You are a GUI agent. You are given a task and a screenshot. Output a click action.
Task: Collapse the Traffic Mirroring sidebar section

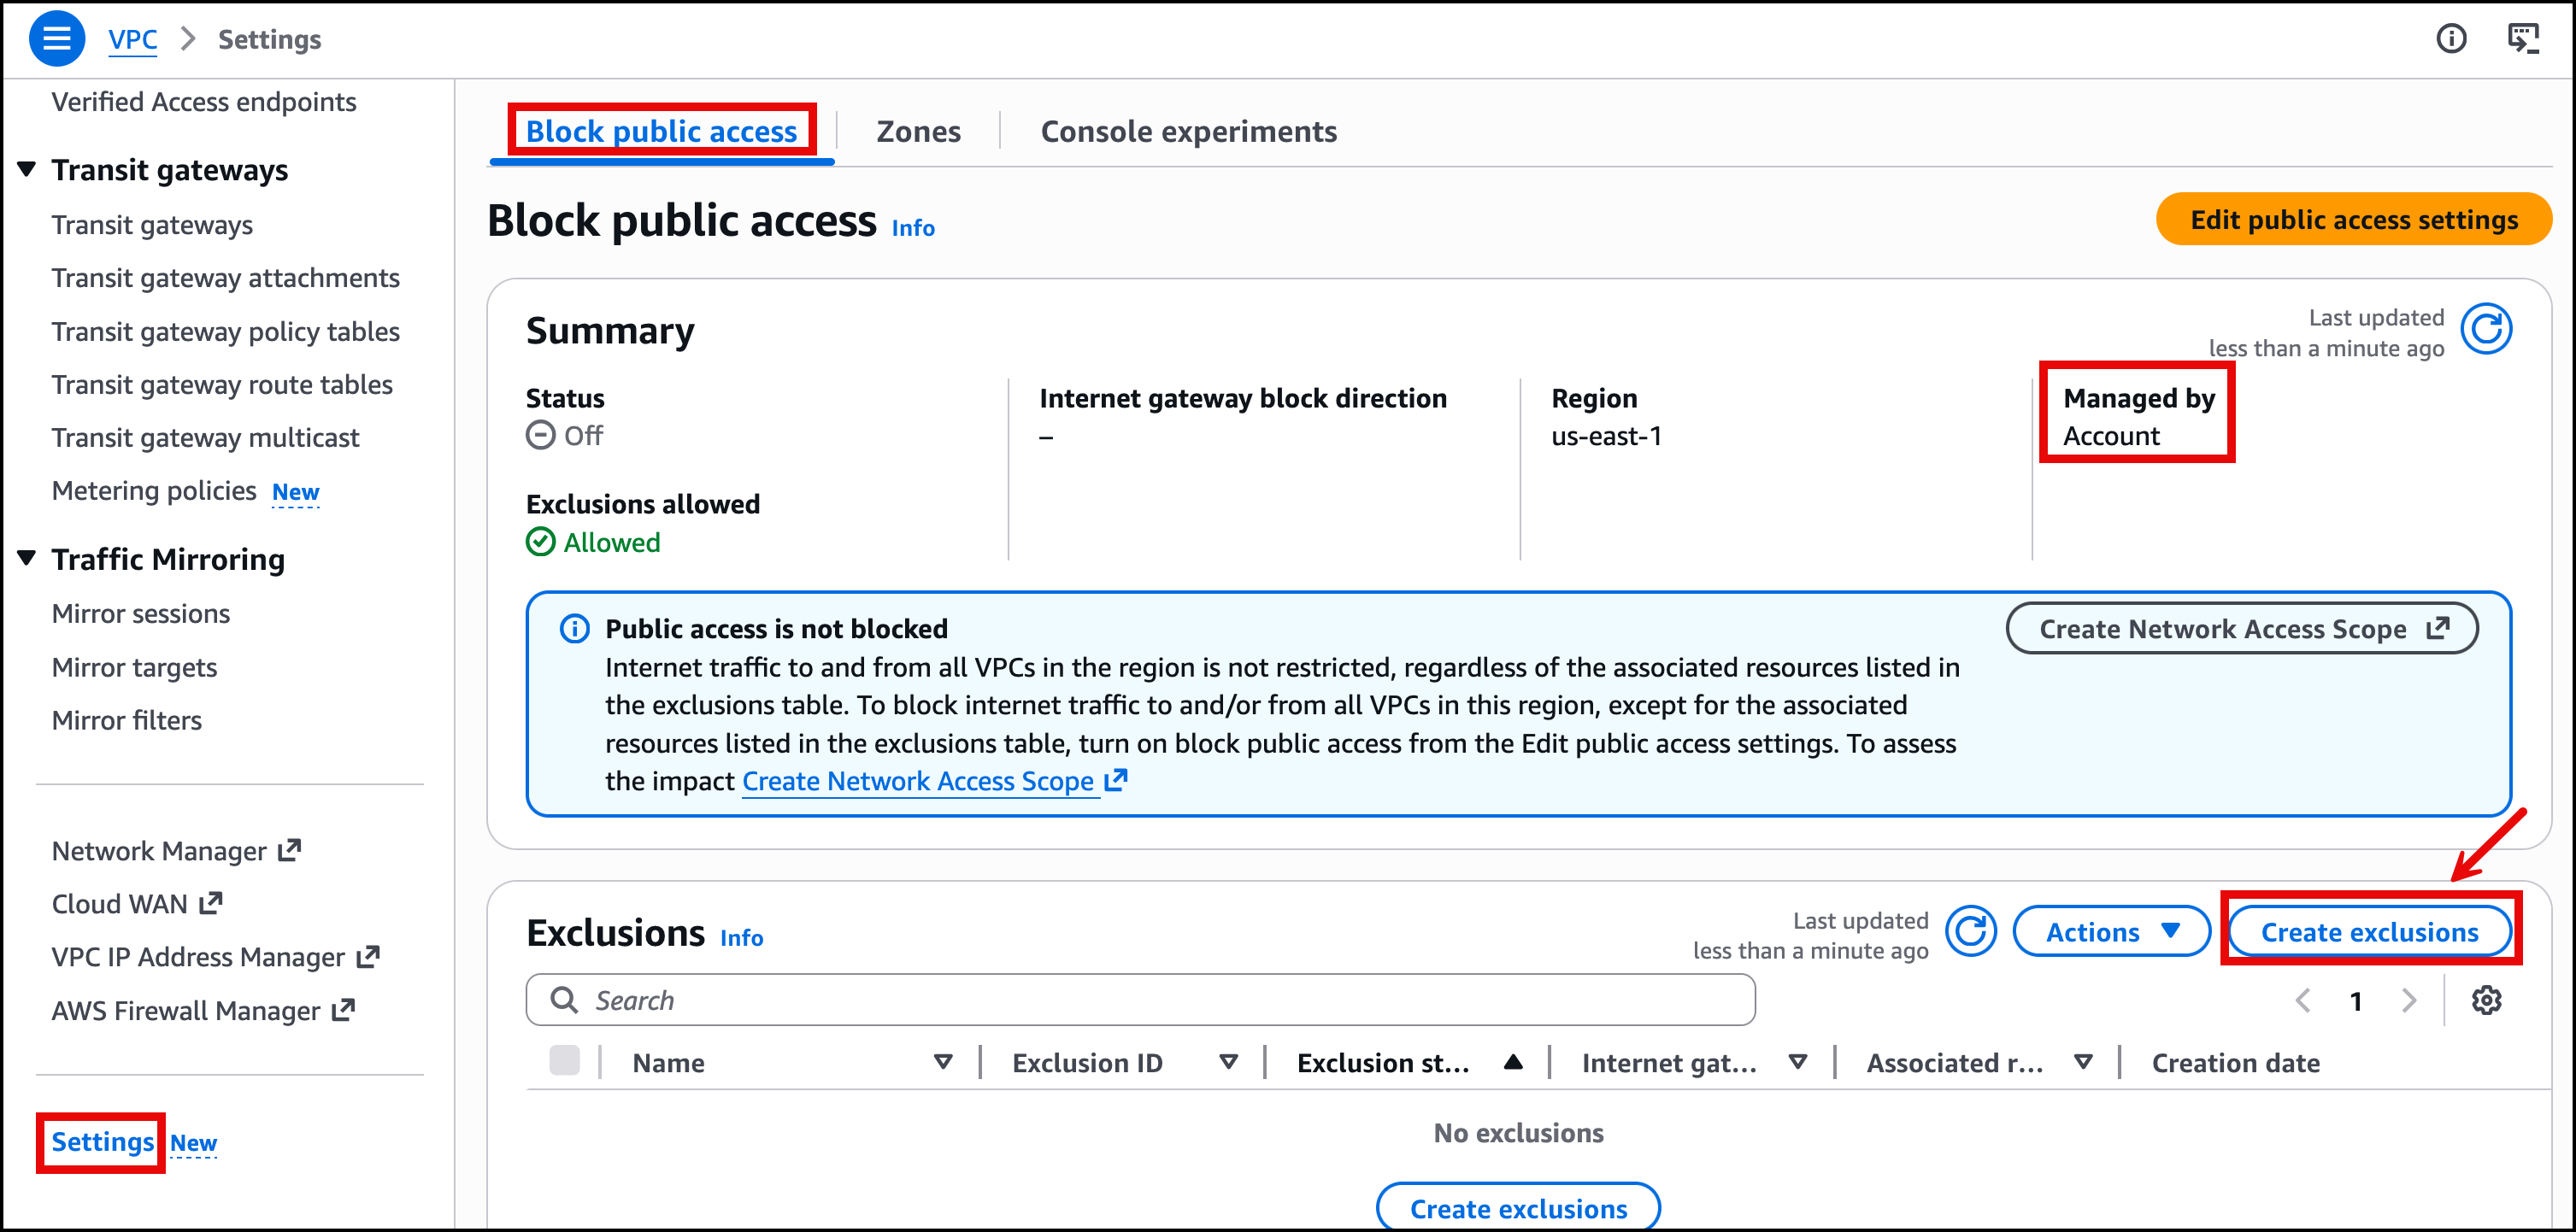click(x=27, y=558)
